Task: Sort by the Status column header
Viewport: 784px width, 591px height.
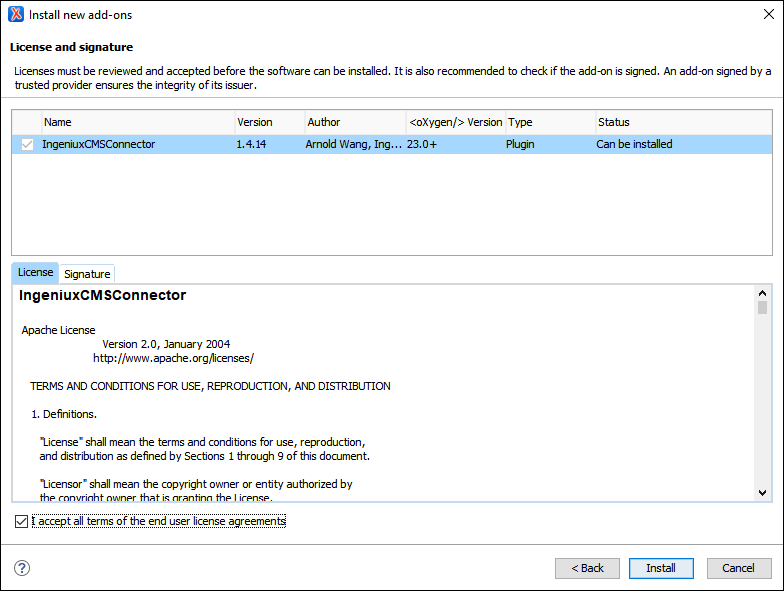Action: 684,122
